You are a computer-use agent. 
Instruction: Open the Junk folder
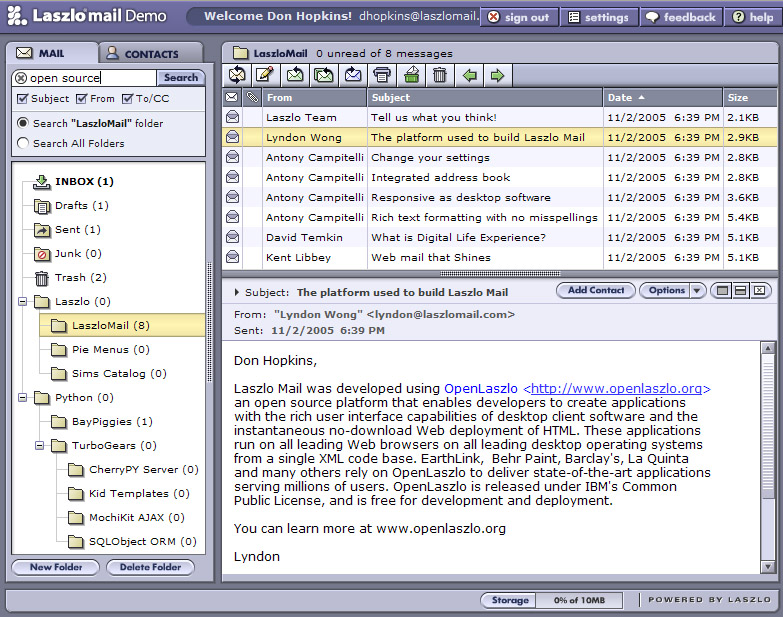[68, 254]
